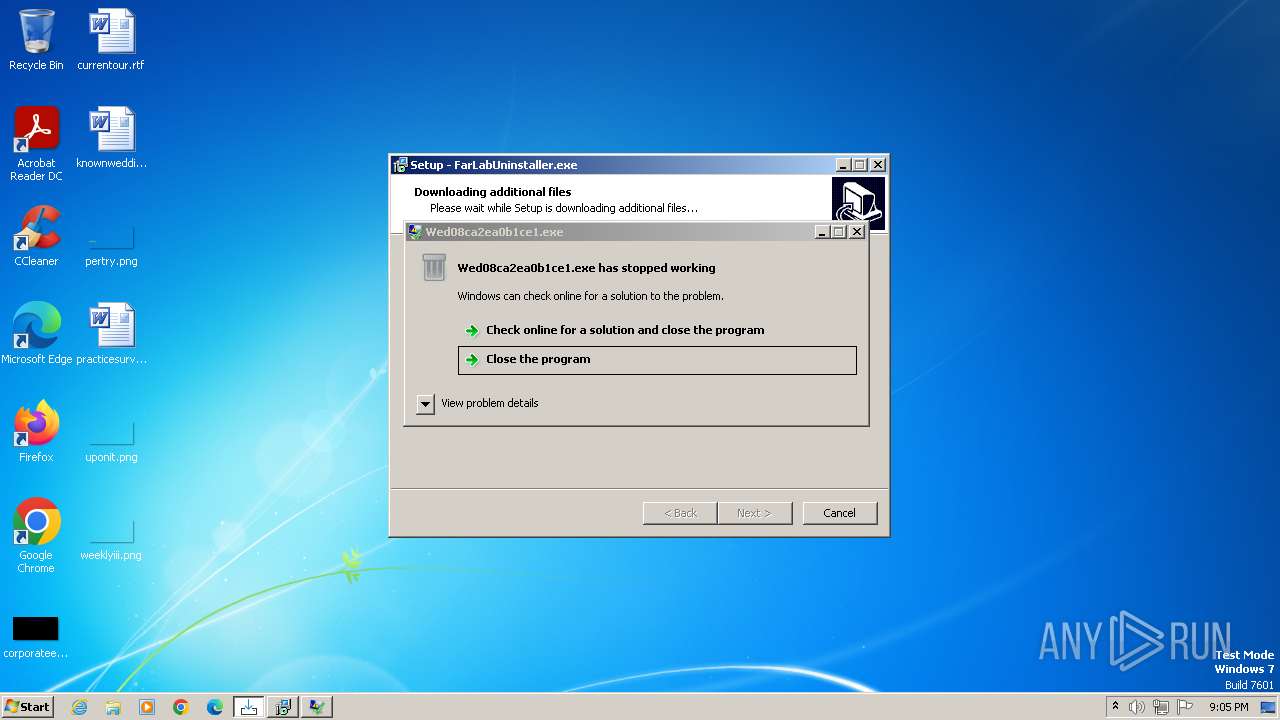Screen dimensions: 1280x720
Task: Open File Explorer from the taskbar
Action: (113, 707)
